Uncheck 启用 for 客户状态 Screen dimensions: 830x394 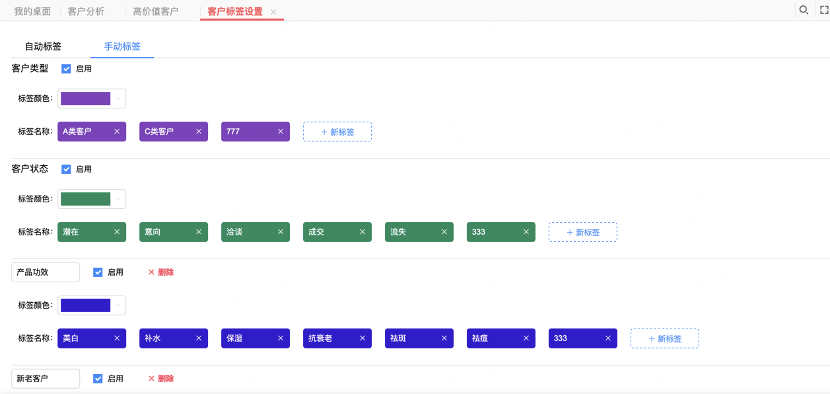[x=66, y=169]
